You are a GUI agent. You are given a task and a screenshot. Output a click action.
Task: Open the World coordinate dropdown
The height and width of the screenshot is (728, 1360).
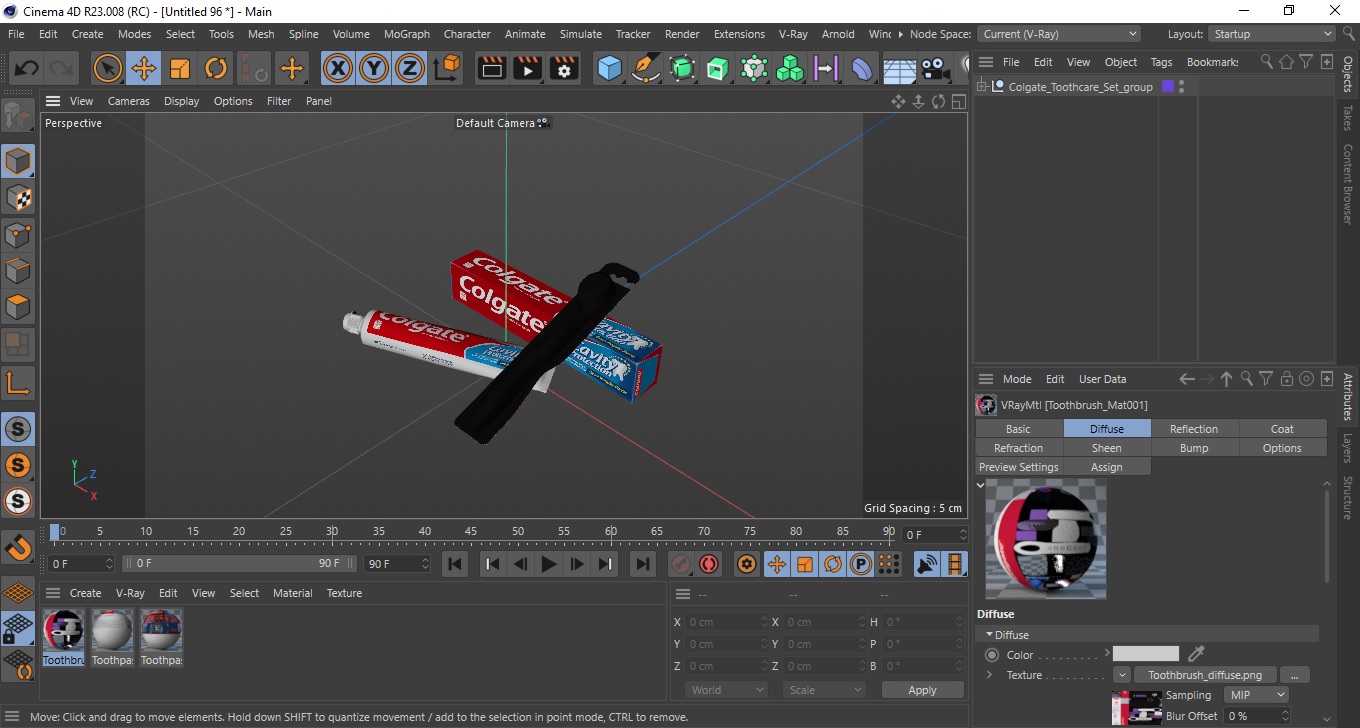(x=726, y=690)
